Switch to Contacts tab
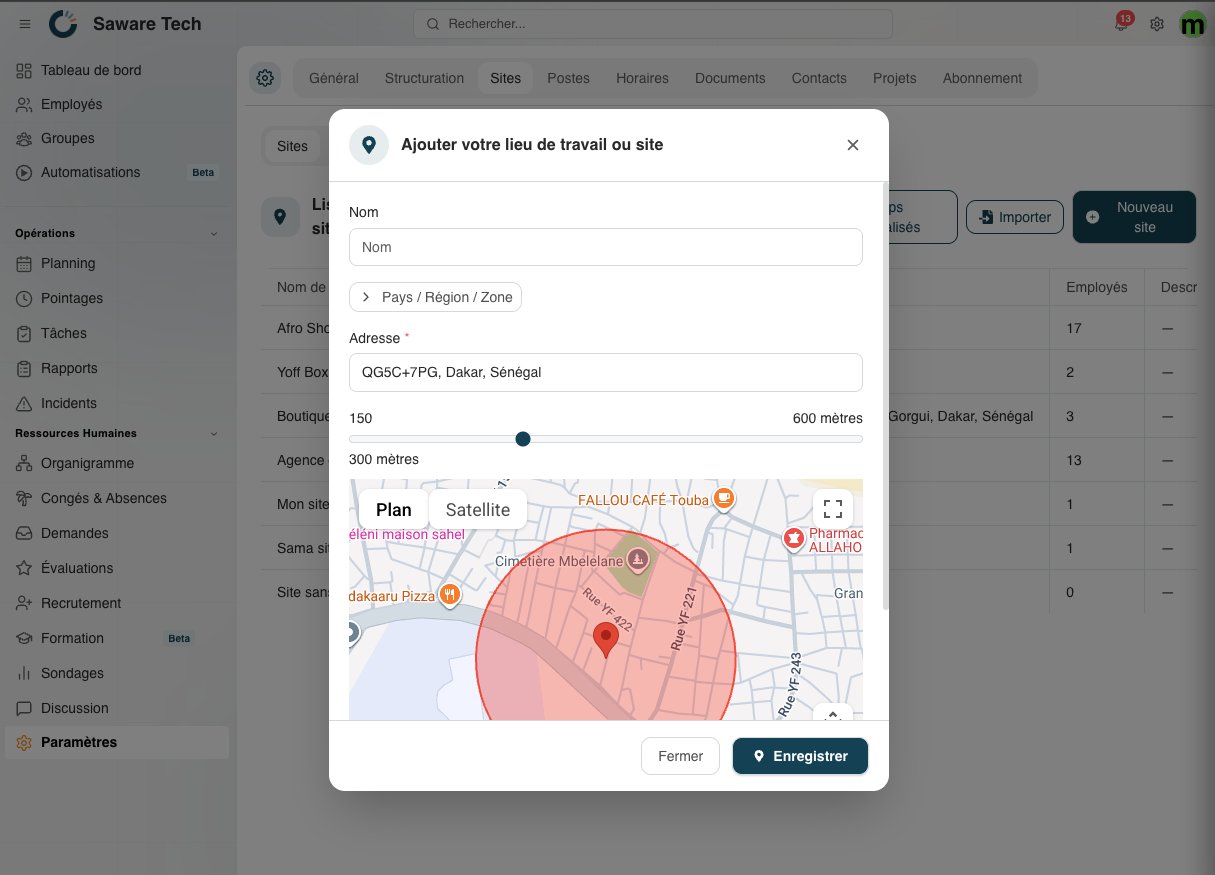This screenshot has height=875, width=1215. (x=819, y=78)
